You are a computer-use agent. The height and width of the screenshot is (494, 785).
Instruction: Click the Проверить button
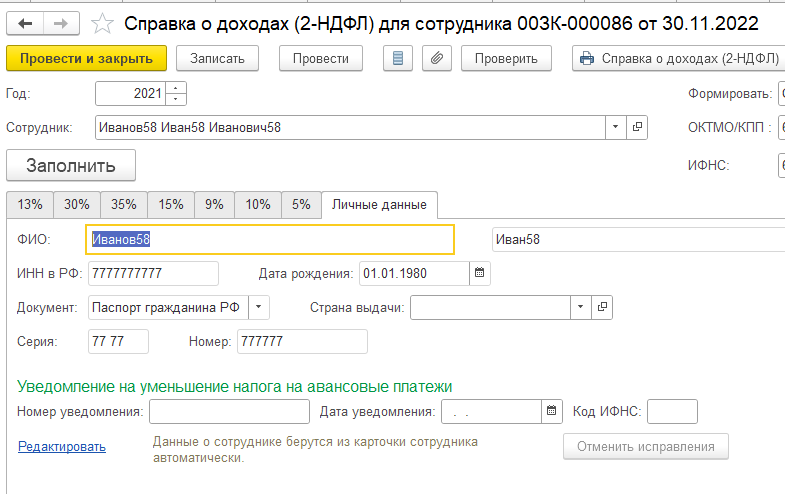click(x=506, y=59)
